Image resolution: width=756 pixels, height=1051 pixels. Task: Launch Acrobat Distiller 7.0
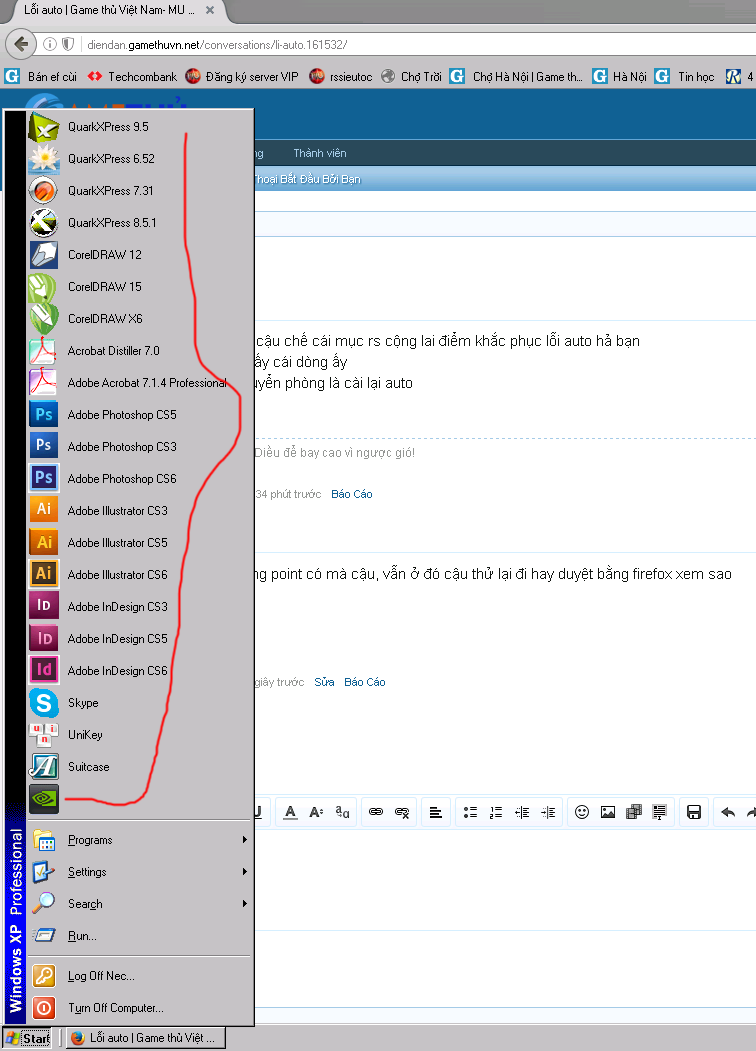(113, 351)
